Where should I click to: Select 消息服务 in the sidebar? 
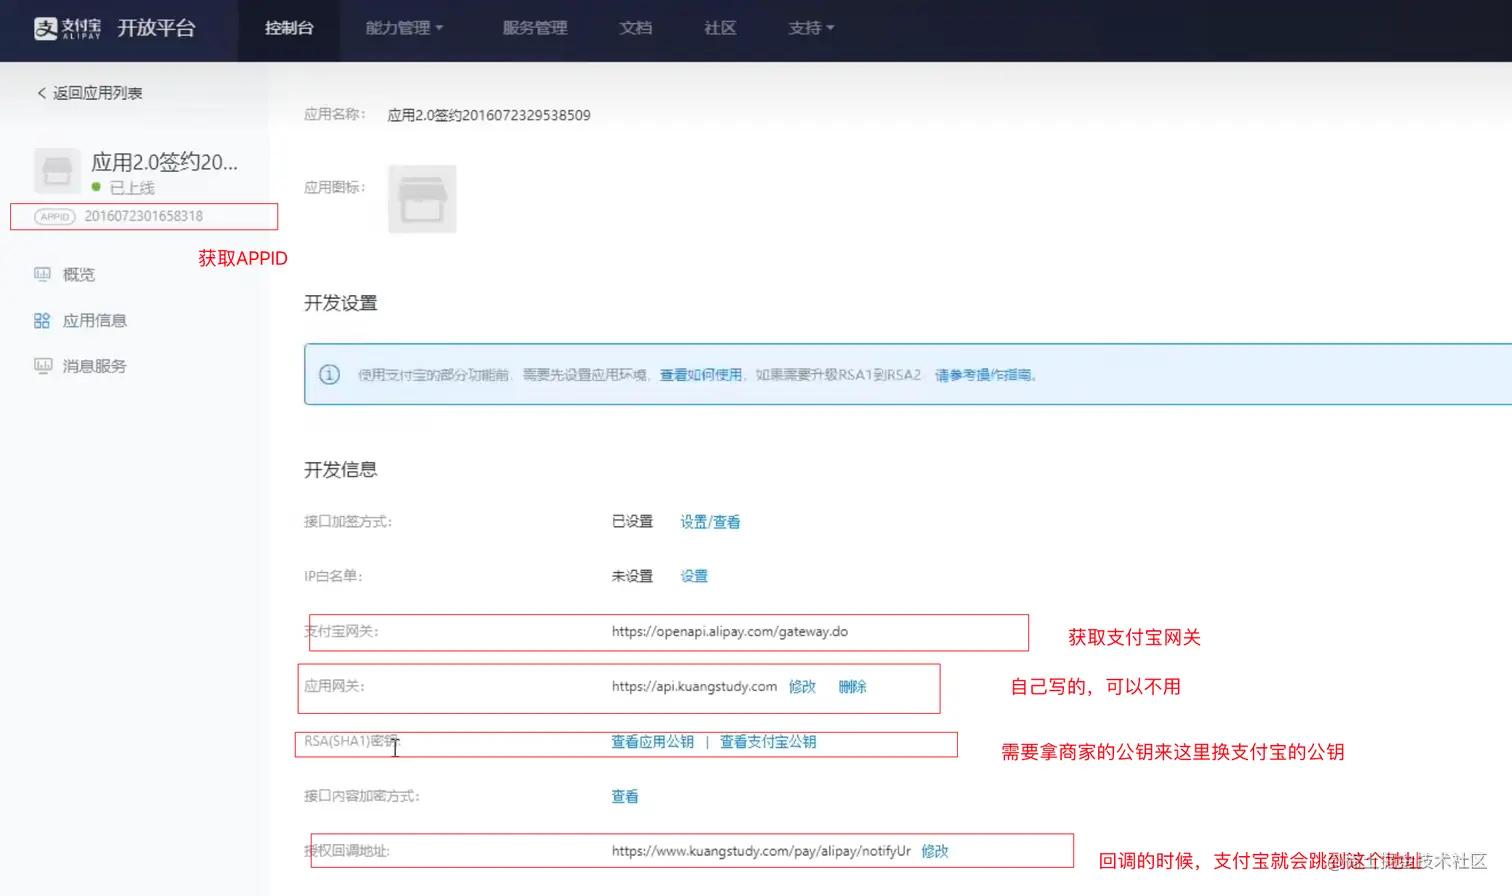(x=95, y=366)
